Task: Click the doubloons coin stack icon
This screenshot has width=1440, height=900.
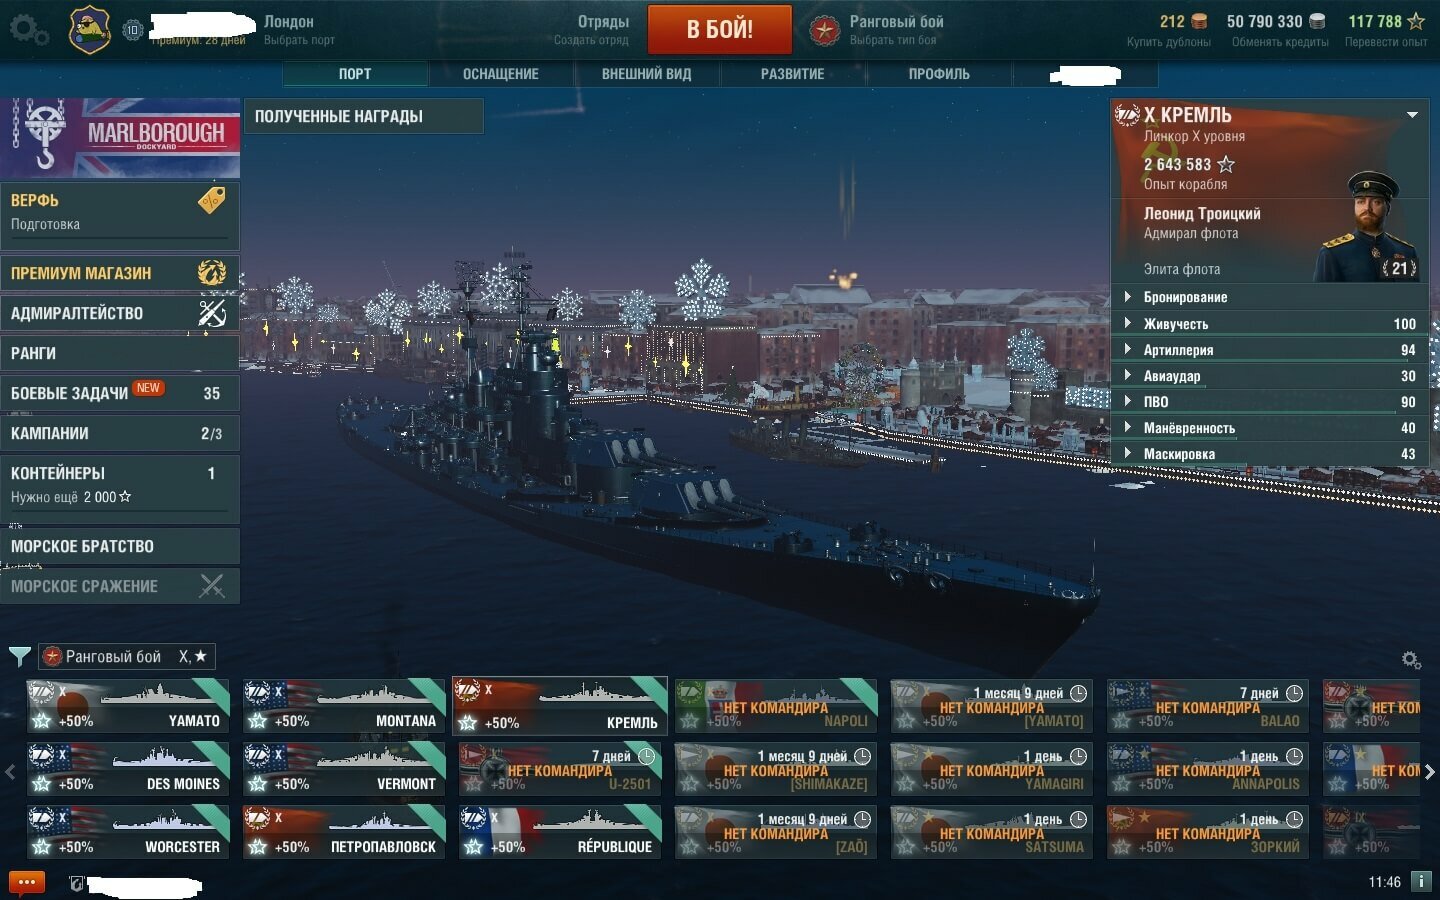Action: tap(1199, 21)
